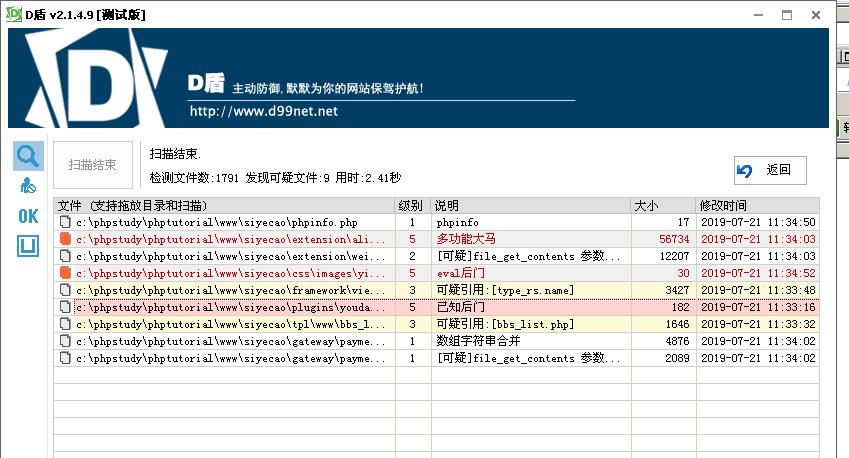Maximize the D盾 window
Viewport: 849px width, 458px height.
pyautogui.click(x=787, y=15)
